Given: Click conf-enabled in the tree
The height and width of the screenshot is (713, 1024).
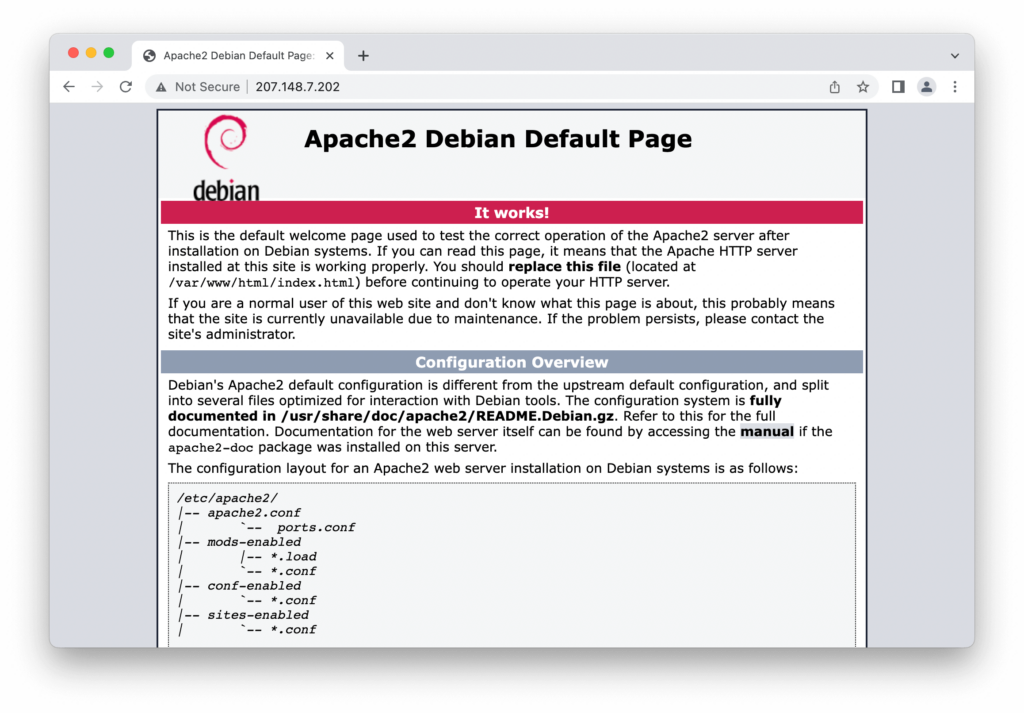Looking at the screenshot, I should (x=254, y=586).
